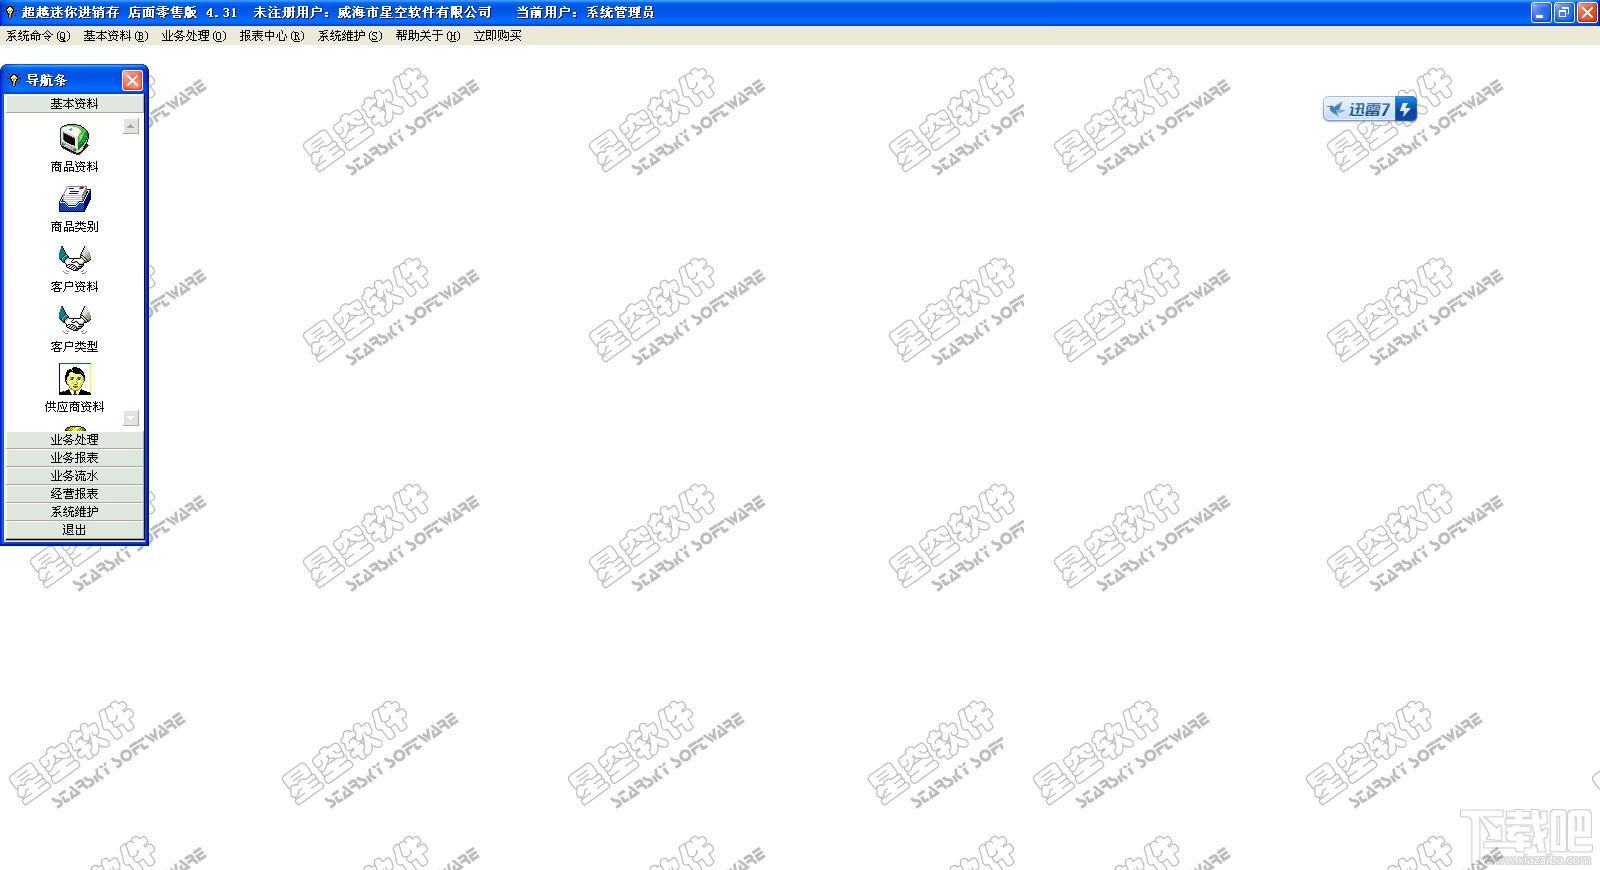
Task: Click the 退出 button in navigation panel
Action: [75, 530]
